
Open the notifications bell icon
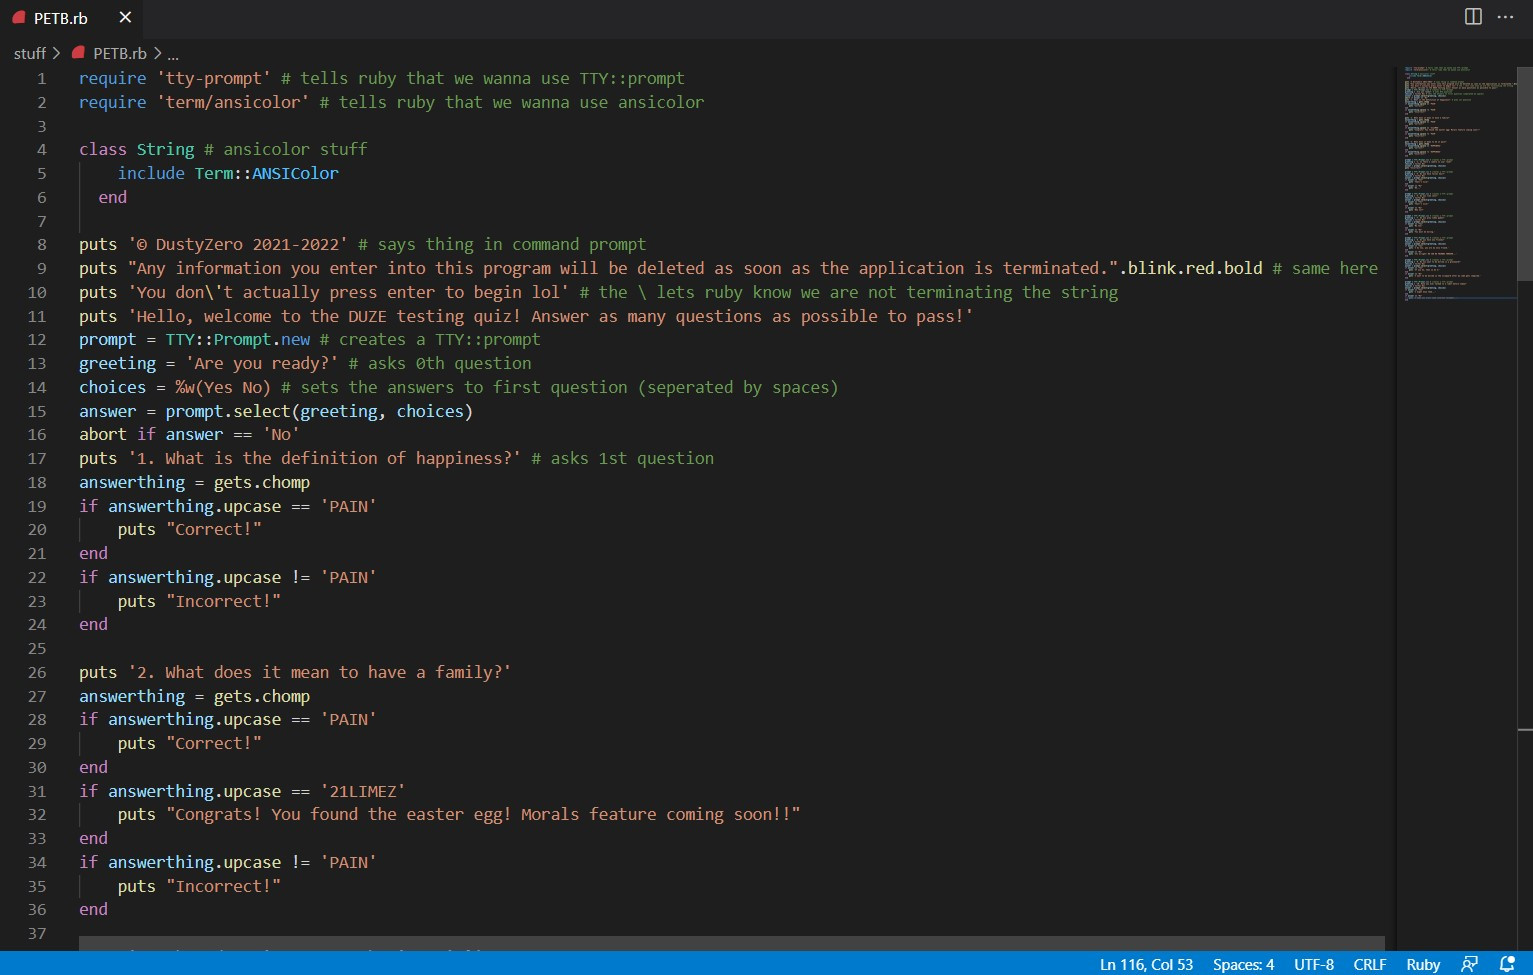1507,964
